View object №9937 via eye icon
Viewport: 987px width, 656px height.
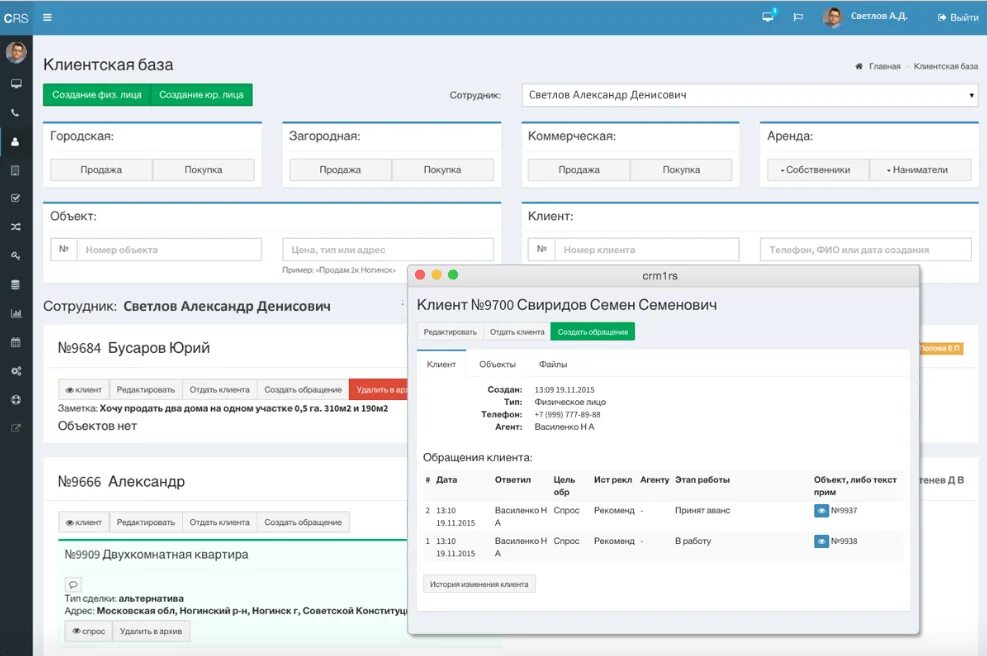(821, 511)
